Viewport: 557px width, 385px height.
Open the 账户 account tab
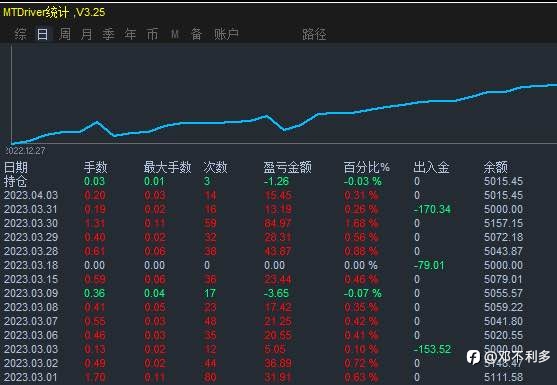pyautogui.click(x=226, y=34)
